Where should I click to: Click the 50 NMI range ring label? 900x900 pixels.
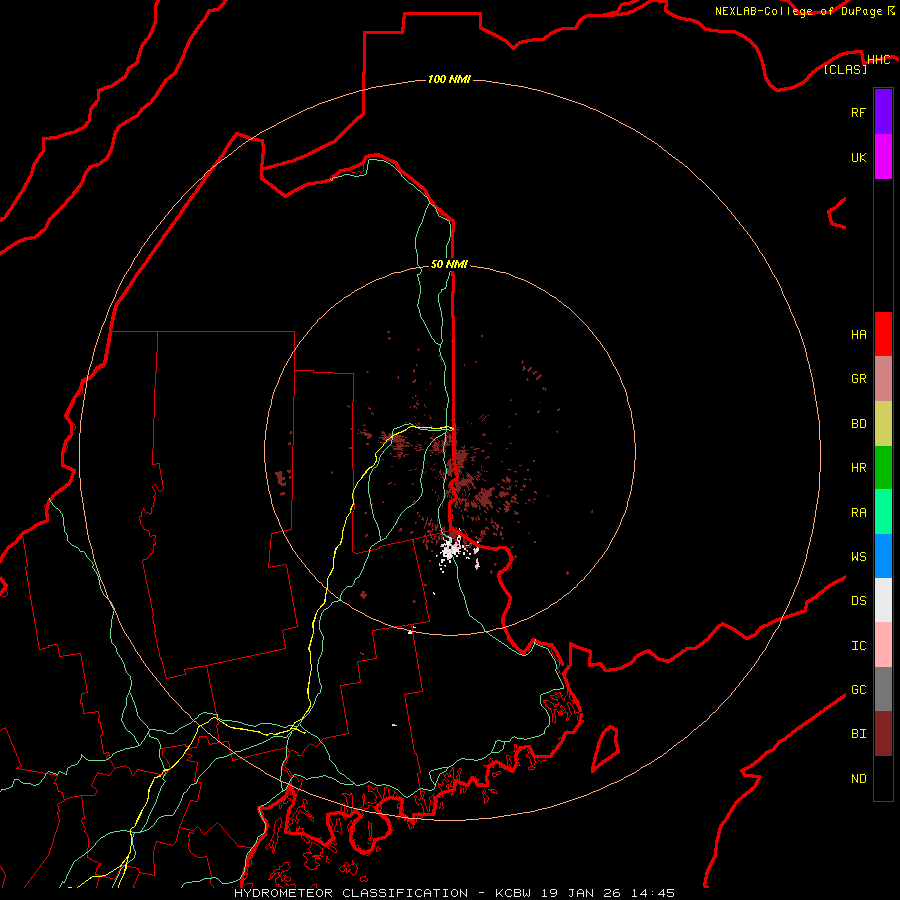point(449,264)
